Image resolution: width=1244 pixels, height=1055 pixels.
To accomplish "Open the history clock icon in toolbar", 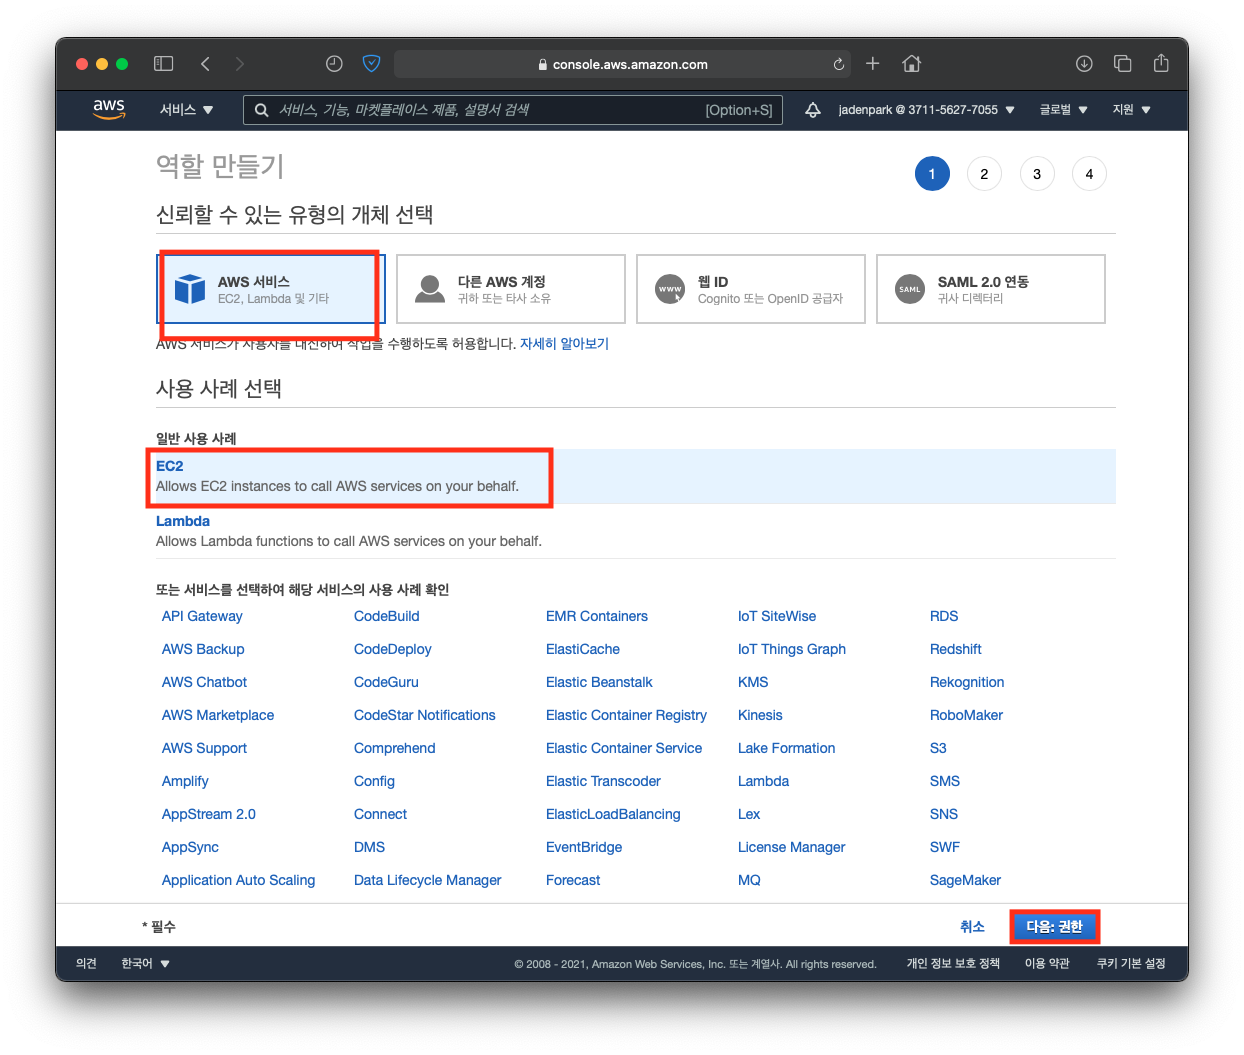I will tap(334, 64).
